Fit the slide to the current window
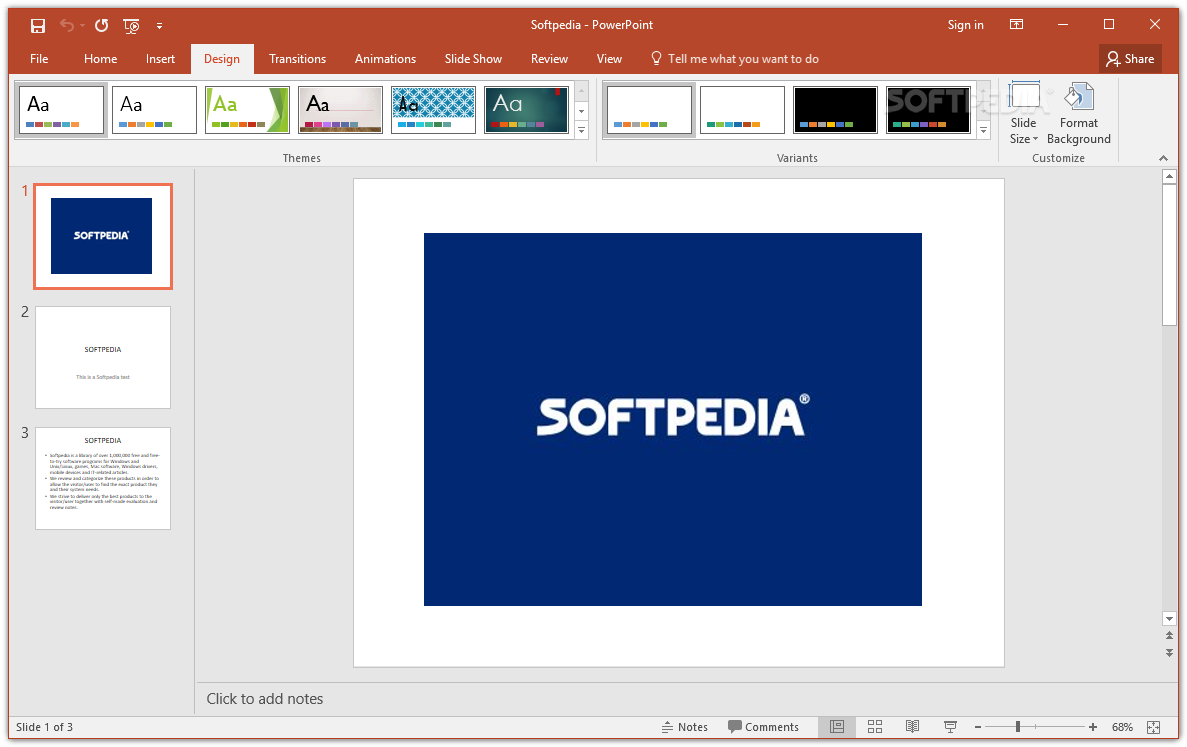 1154,727
